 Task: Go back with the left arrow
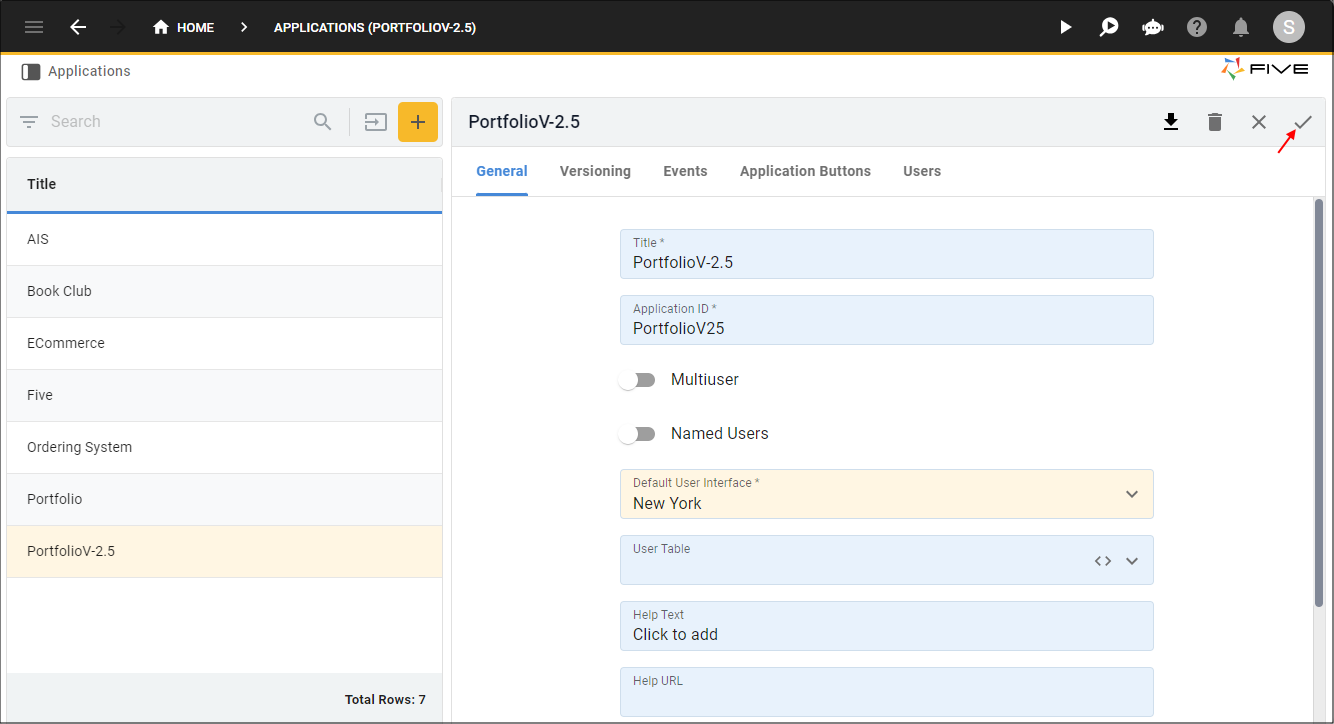[x=78, y=27]
